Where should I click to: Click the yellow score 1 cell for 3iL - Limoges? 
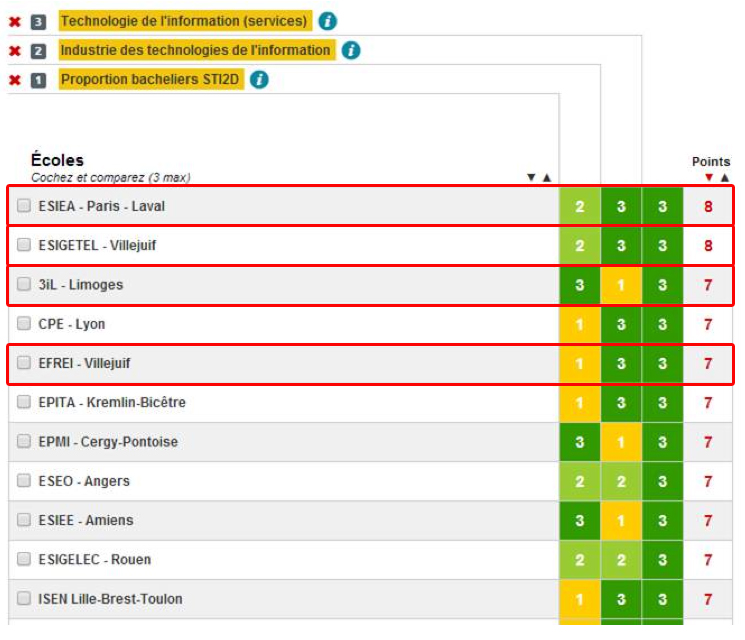621,285
